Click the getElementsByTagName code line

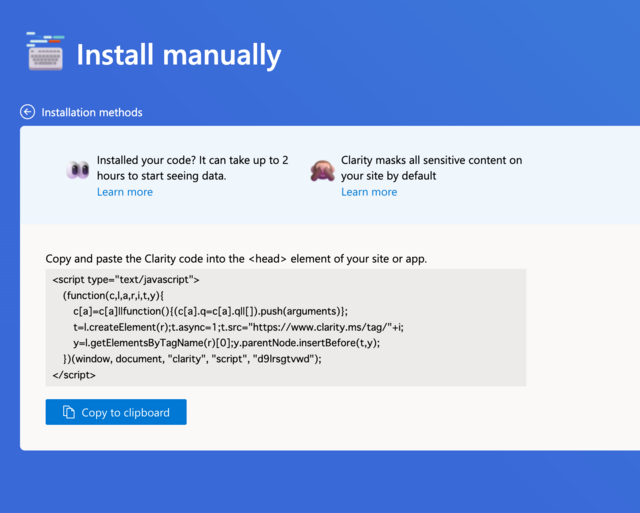tap(227, 343)
